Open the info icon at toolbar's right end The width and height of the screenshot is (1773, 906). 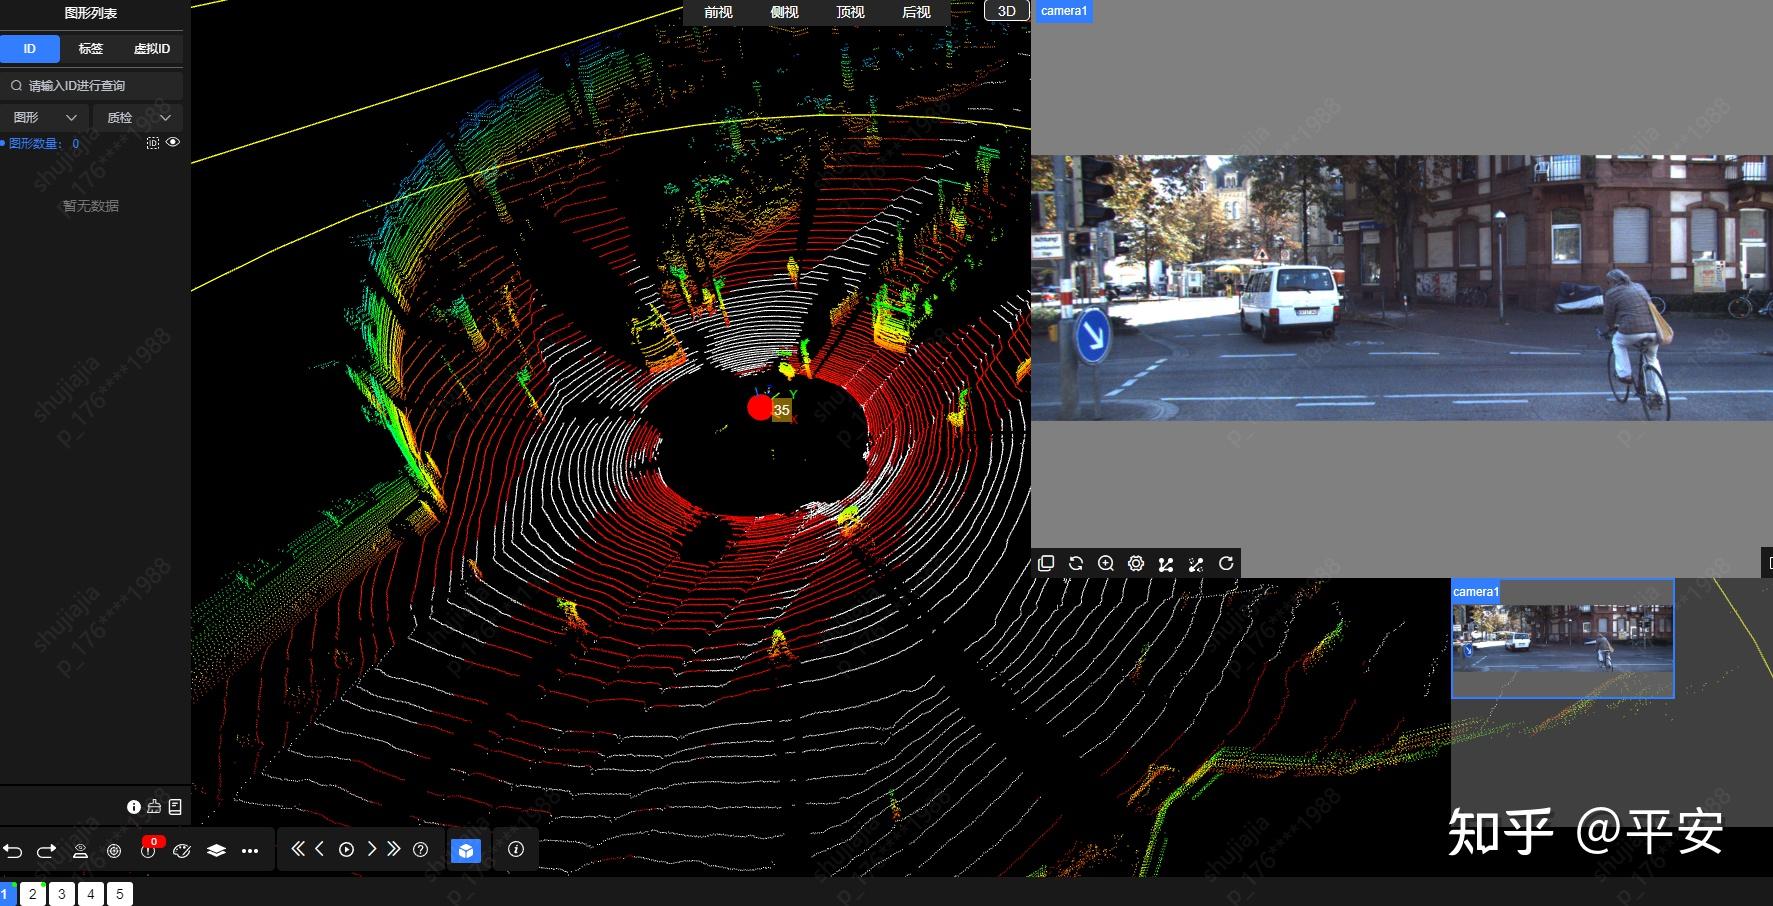coord(516,849)
